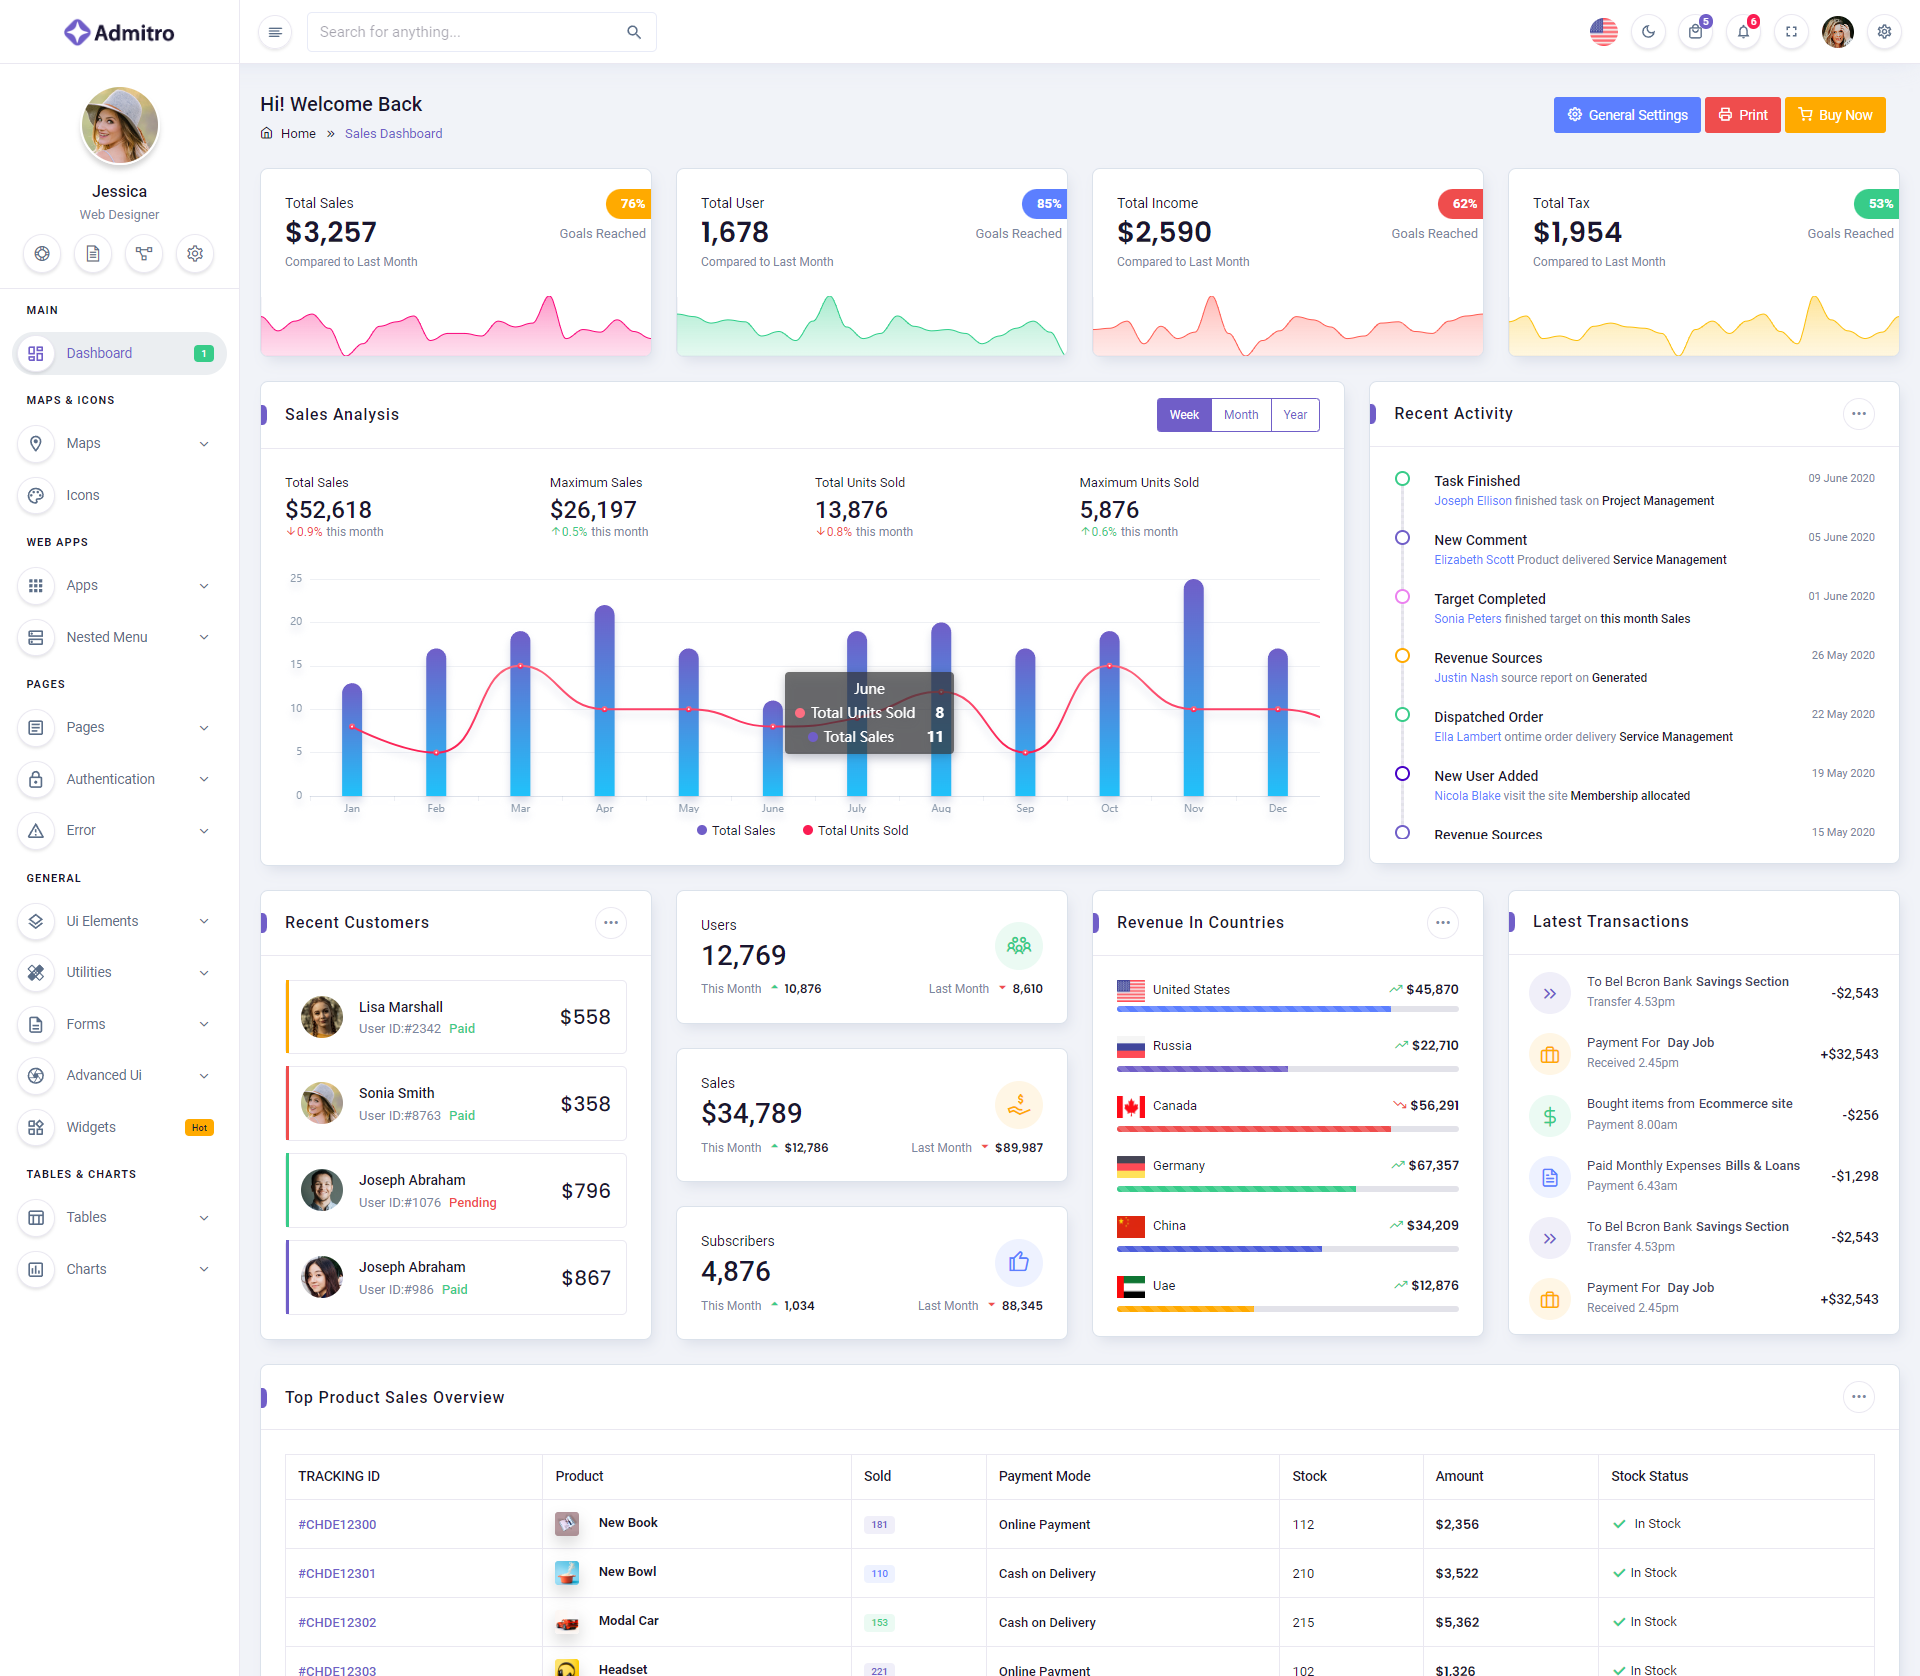Open header settings gear icon

pos(1884,32)
